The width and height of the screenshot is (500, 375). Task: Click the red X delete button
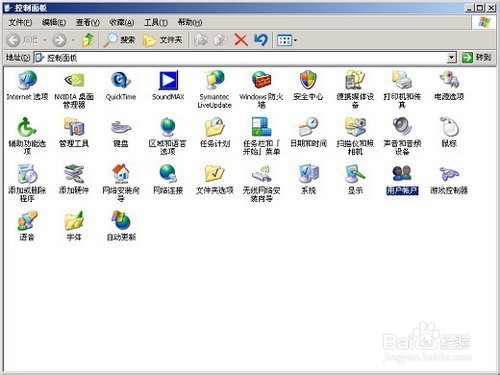[241, 40]
